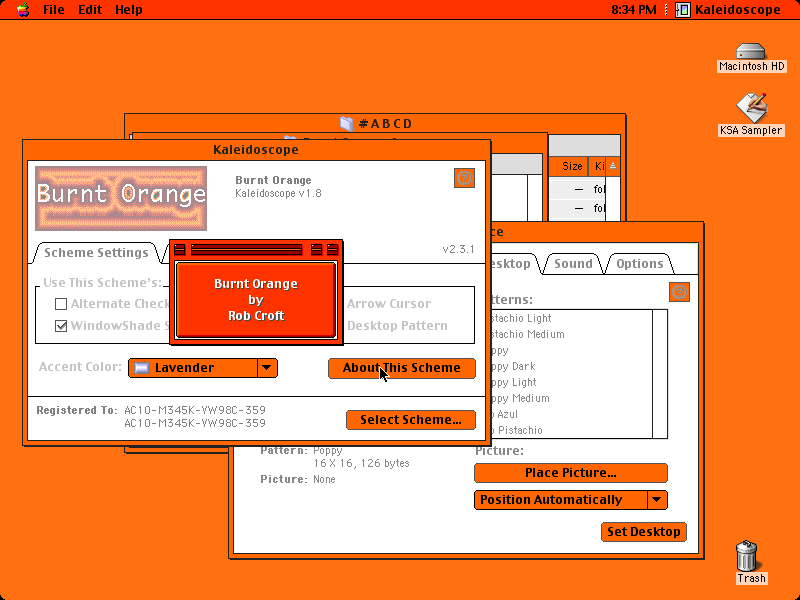
Task: Click the Burnt Orange scheme logo image
Action: point(121,198)
